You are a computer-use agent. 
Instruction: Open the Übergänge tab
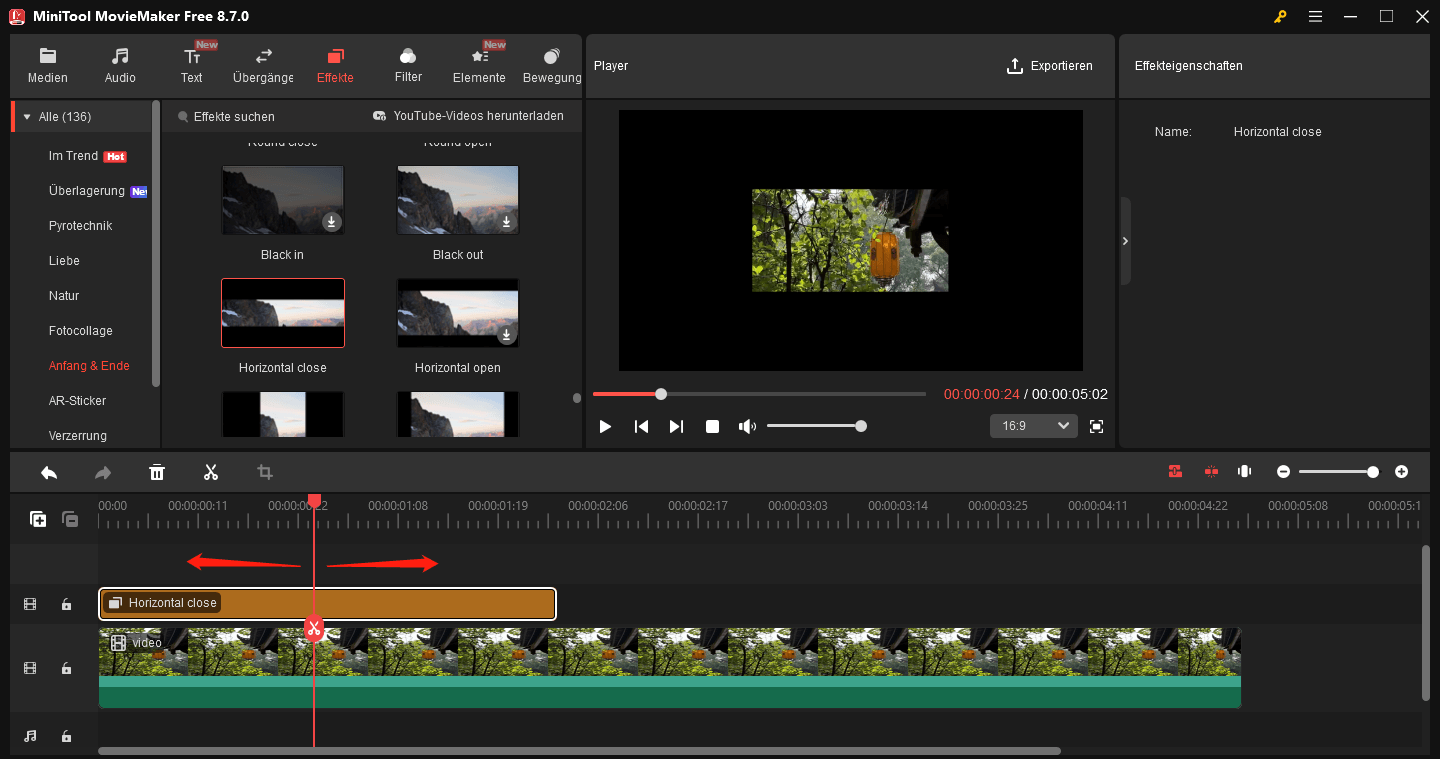[263, 66]
